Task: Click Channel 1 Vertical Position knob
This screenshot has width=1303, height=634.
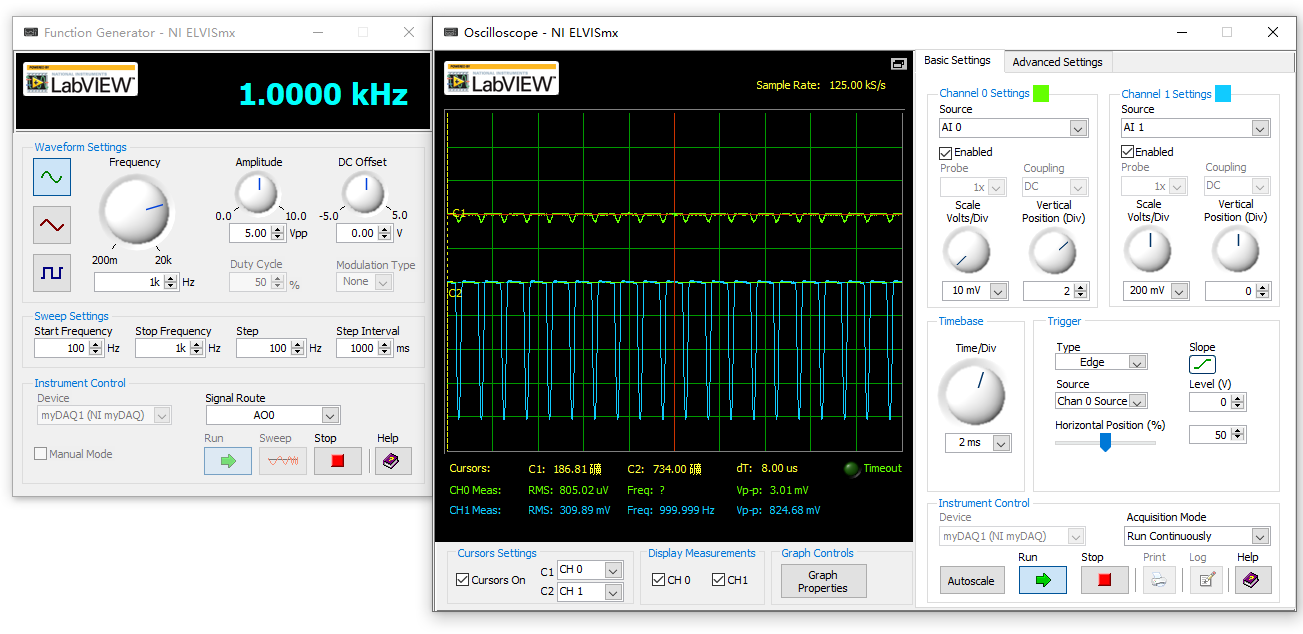Action: [x=1236, y=250]
